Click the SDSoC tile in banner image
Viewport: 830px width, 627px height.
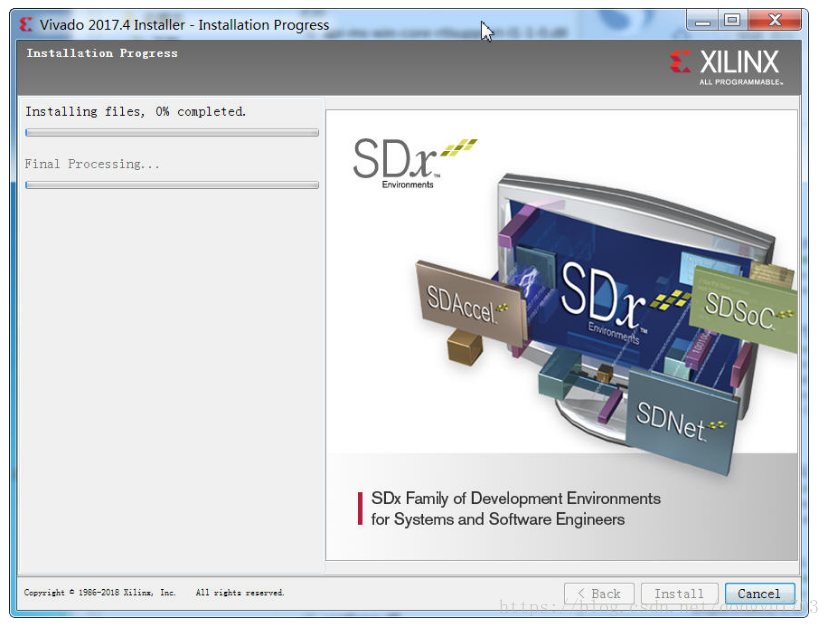(744, 310)
